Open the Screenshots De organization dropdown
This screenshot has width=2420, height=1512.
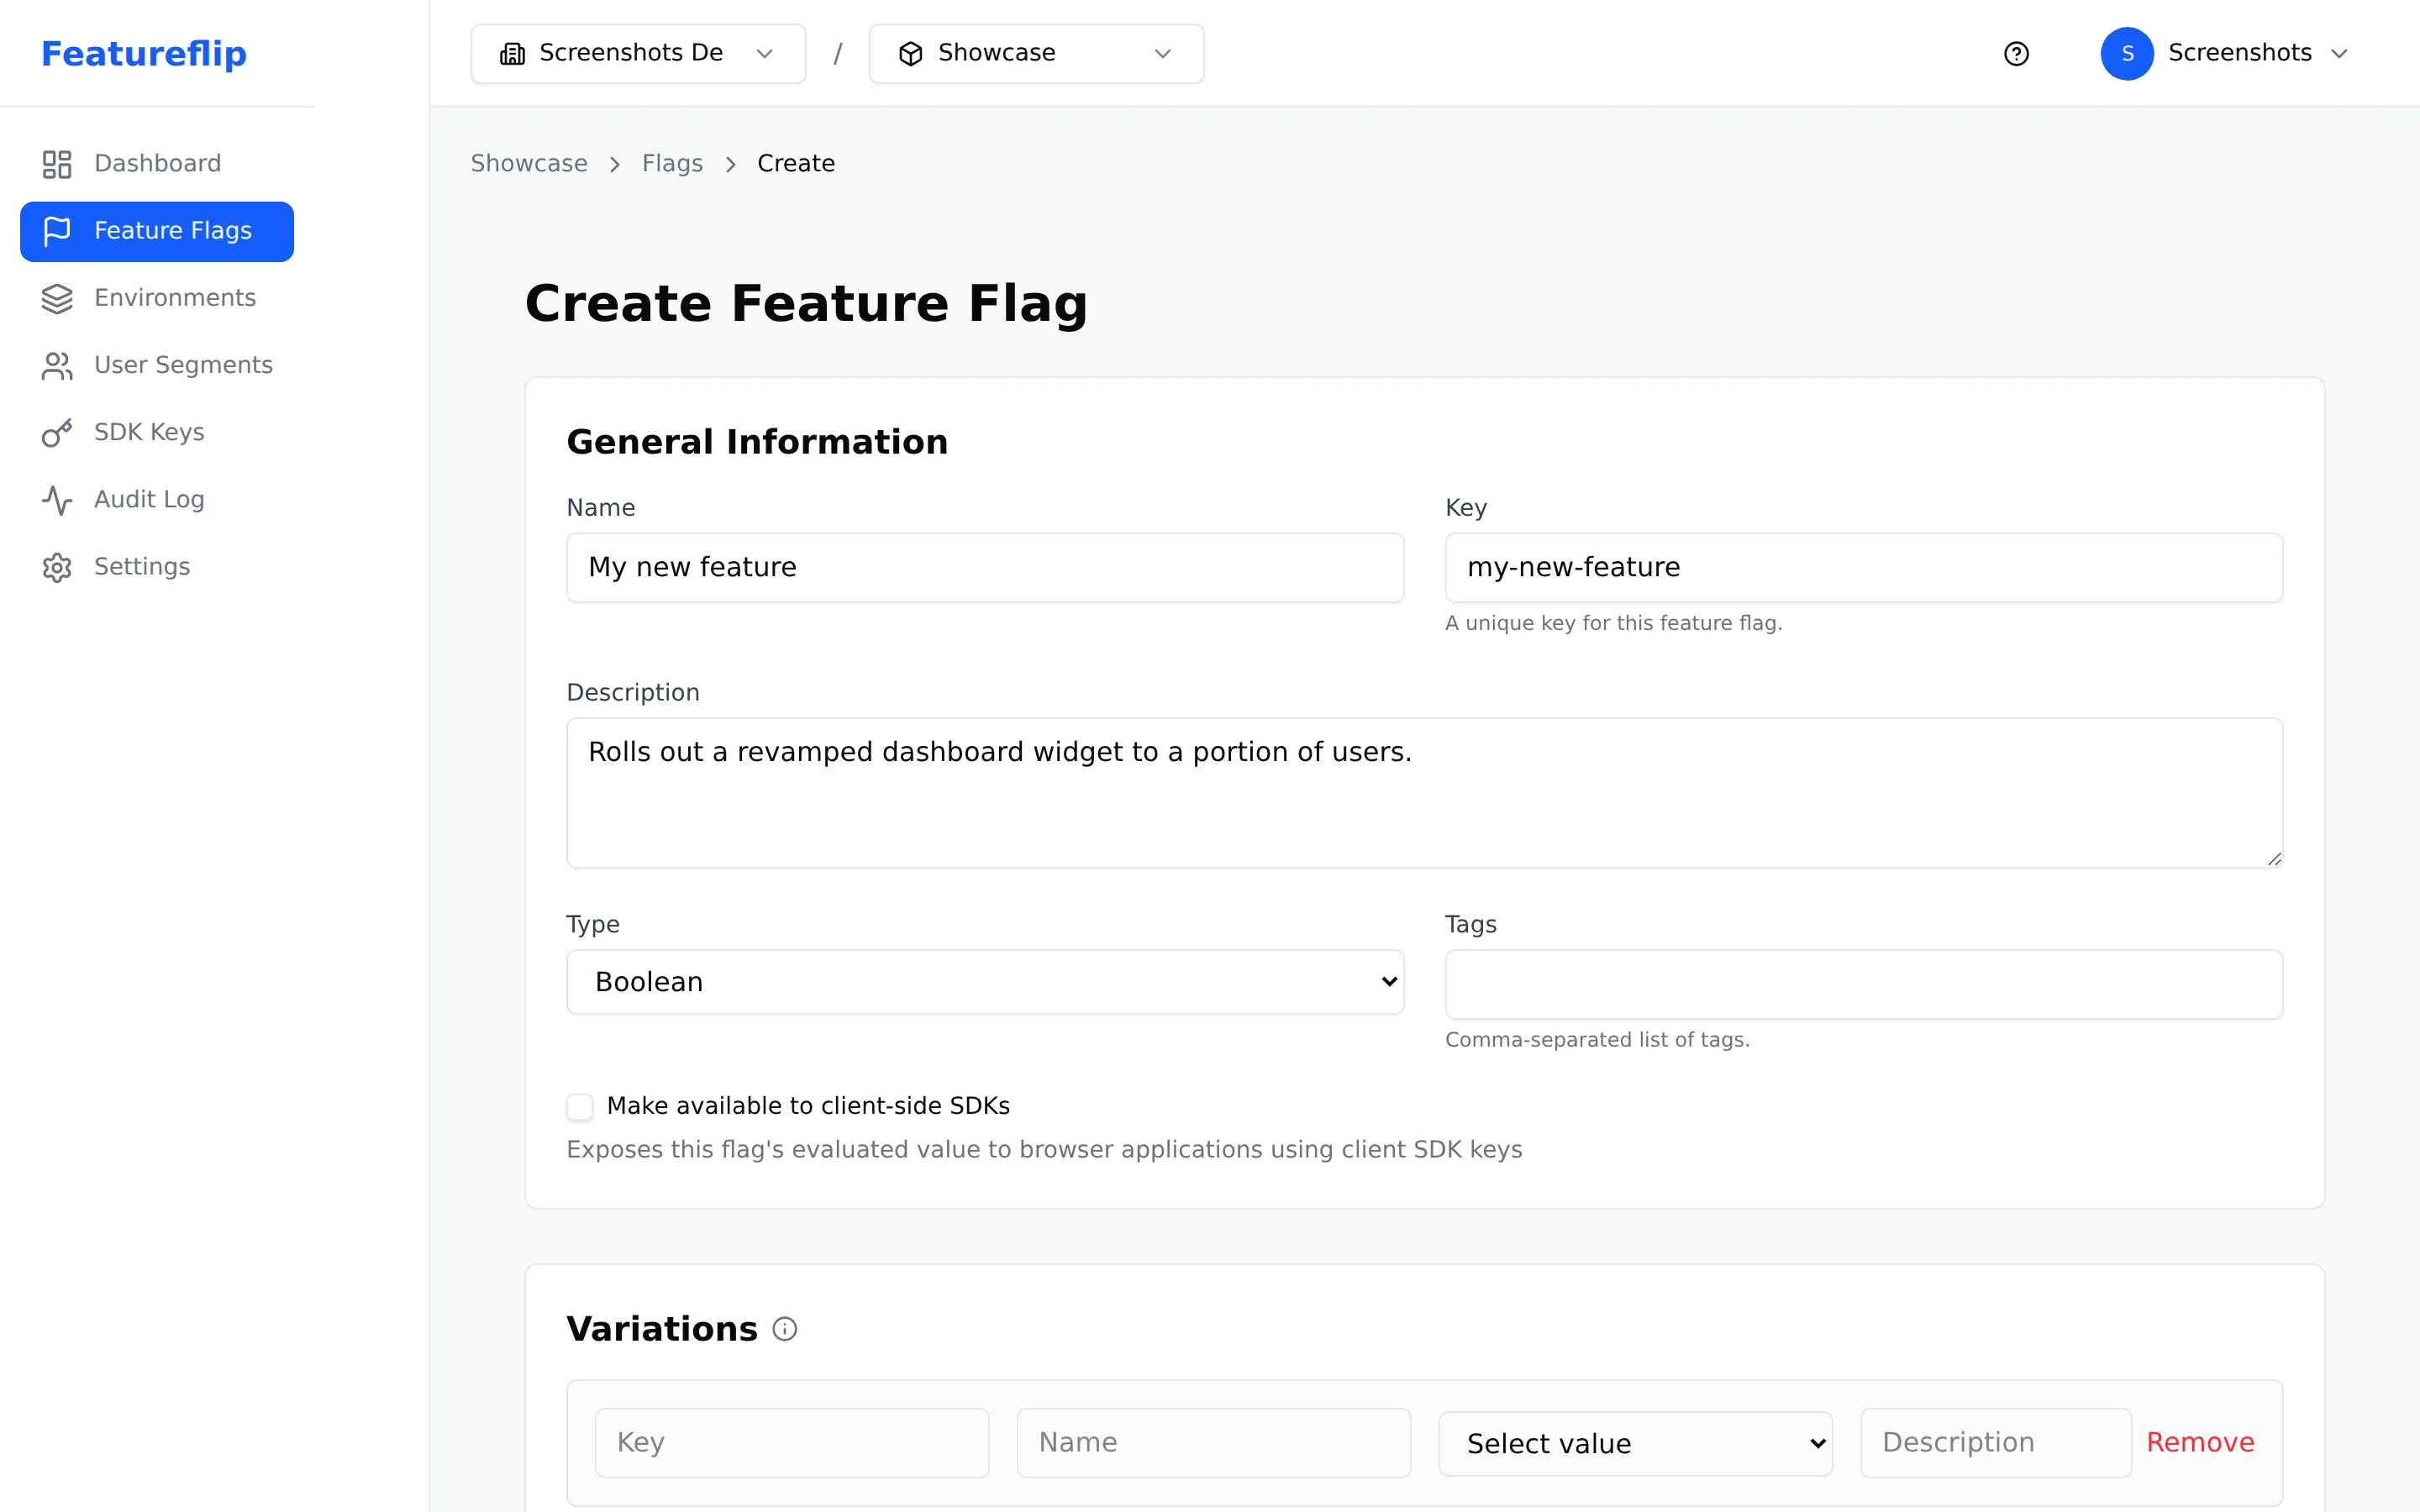[638, 54]
